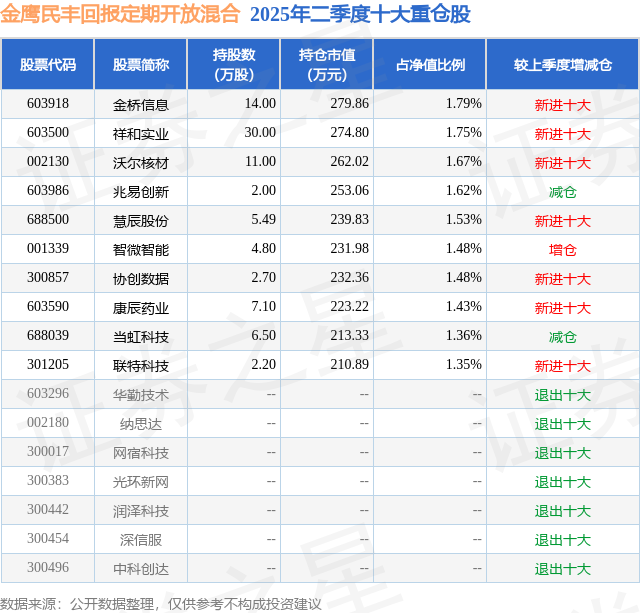Click the red 增仓 label for 智微智能

[563, 250]
